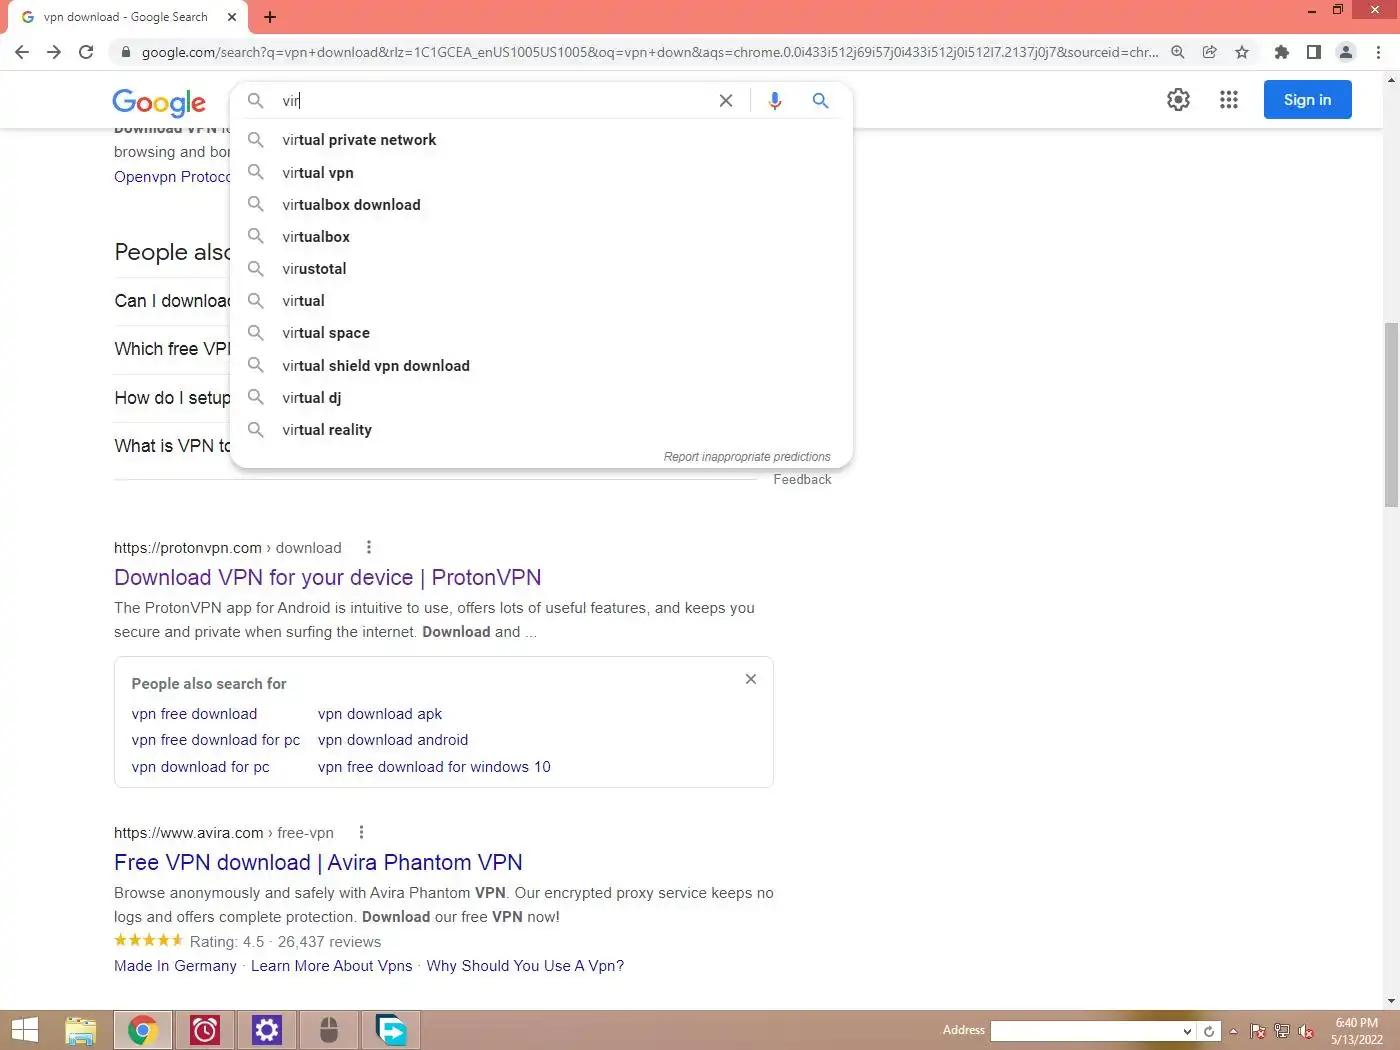The height and width of the screenshot is (1050, 1400).
Task: Share this page icon
Action: click(x=1210, y=52)
